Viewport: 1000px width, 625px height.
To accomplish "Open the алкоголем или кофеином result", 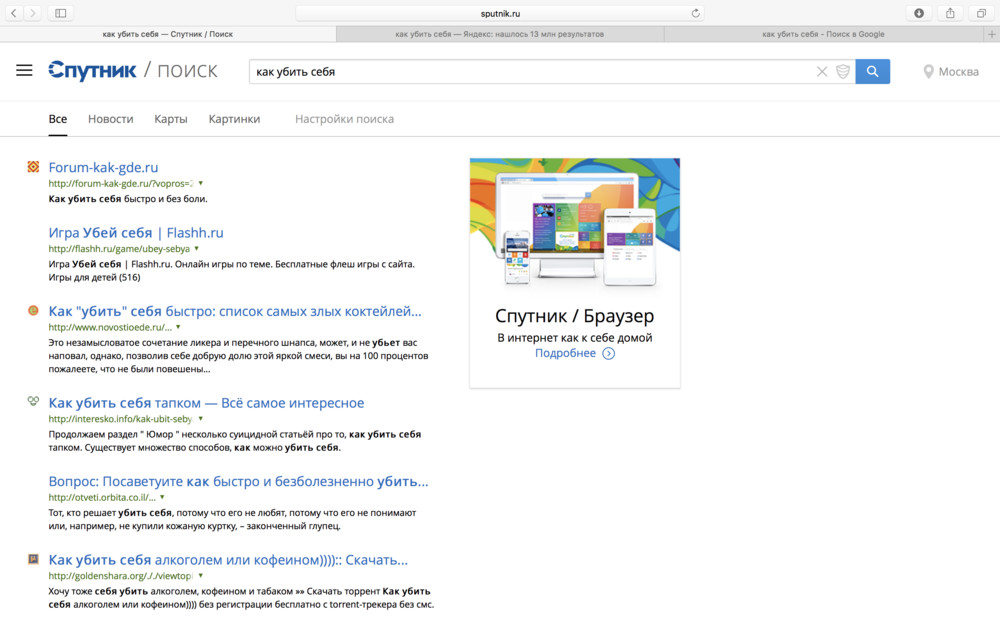I will pyautogui.click(x=228, y=560).
